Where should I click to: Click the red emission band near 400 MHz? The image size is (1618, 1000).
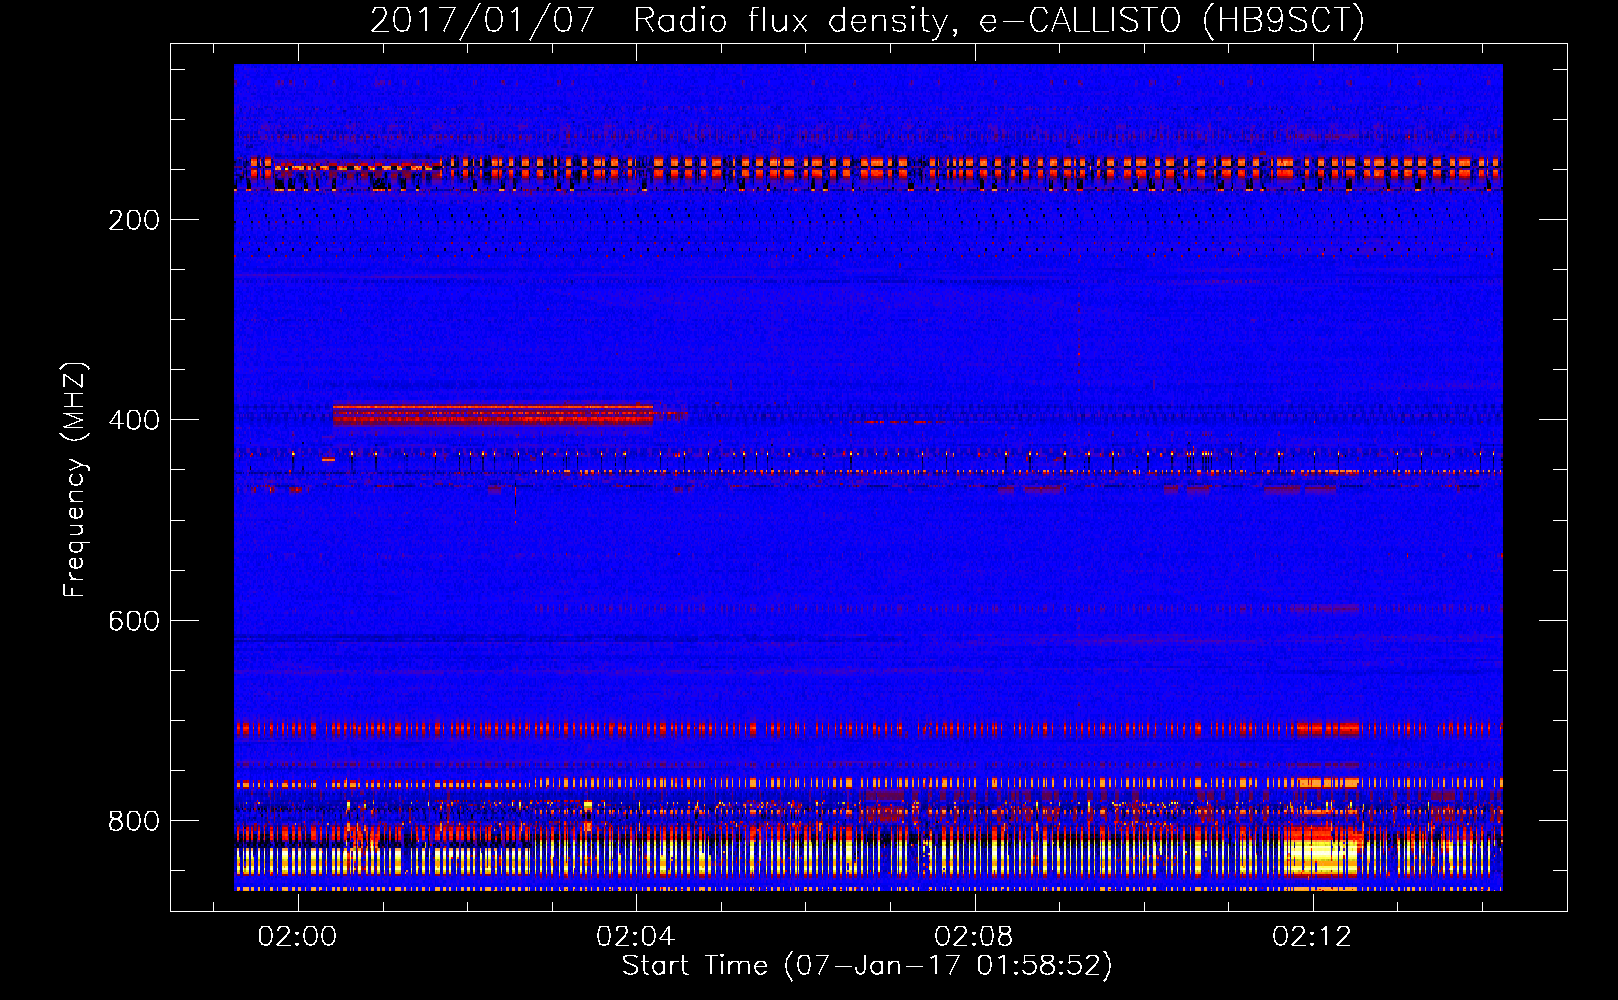coord(493,414)
